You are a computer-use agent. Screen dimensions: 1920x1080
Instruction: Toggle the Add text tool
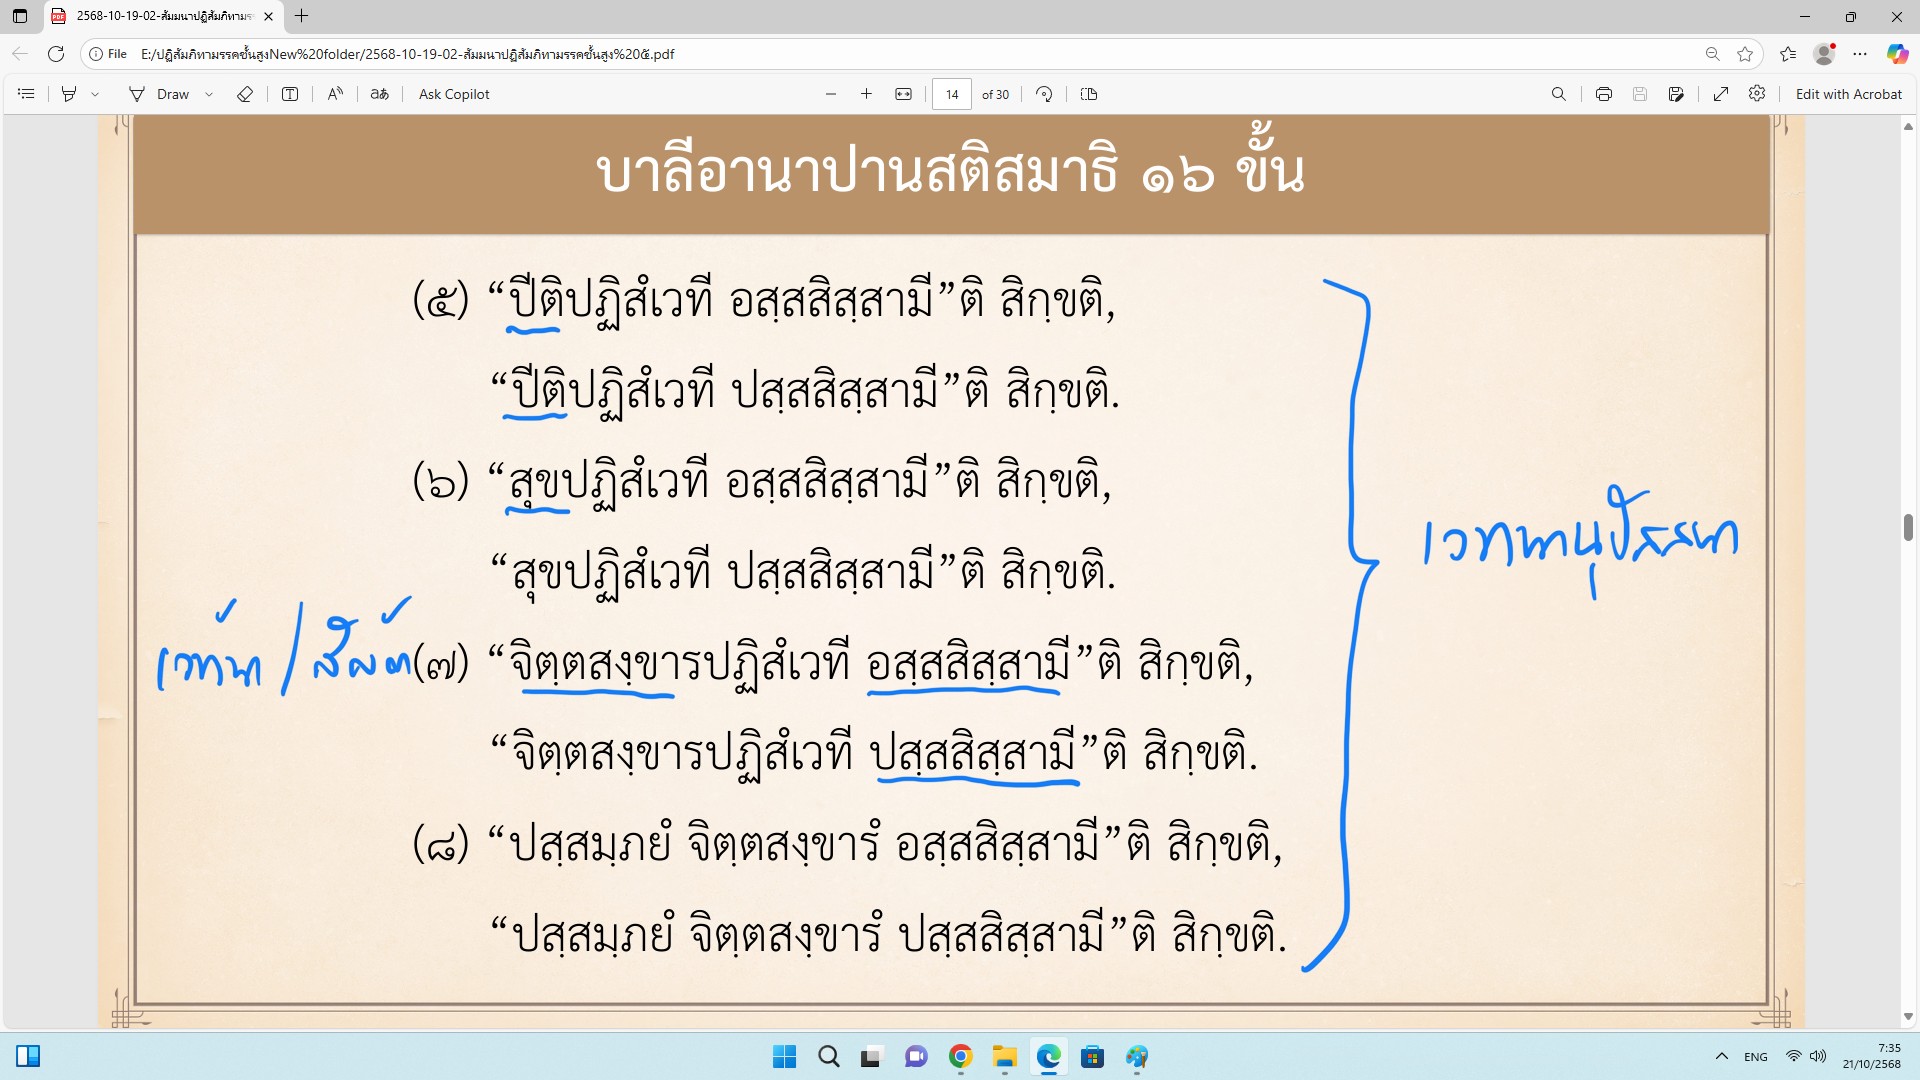pos(290,94)
